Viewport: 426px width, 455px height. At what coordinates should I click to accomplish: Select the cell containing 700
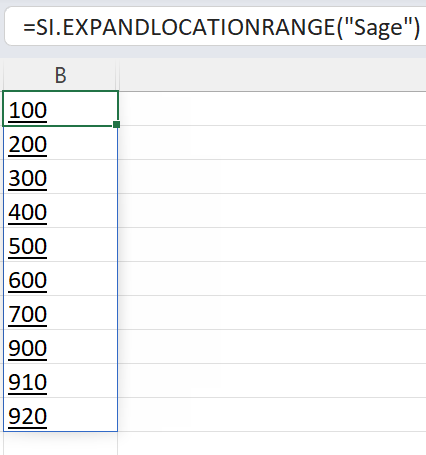pos(60,313)
